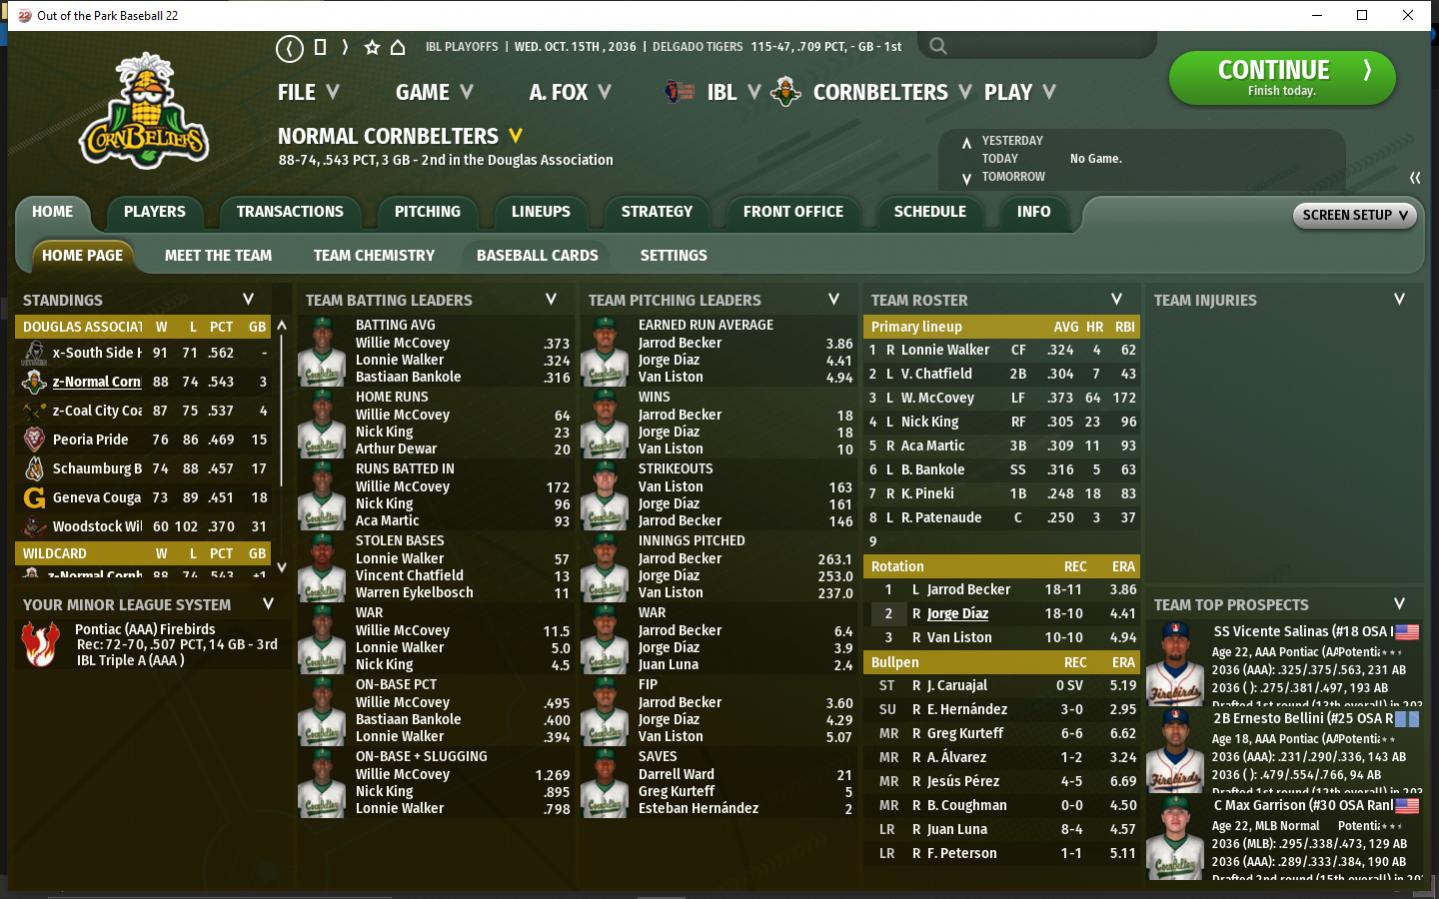Click the forward navigation arrow
The image size is (1439, 899).
pos(345,47)
